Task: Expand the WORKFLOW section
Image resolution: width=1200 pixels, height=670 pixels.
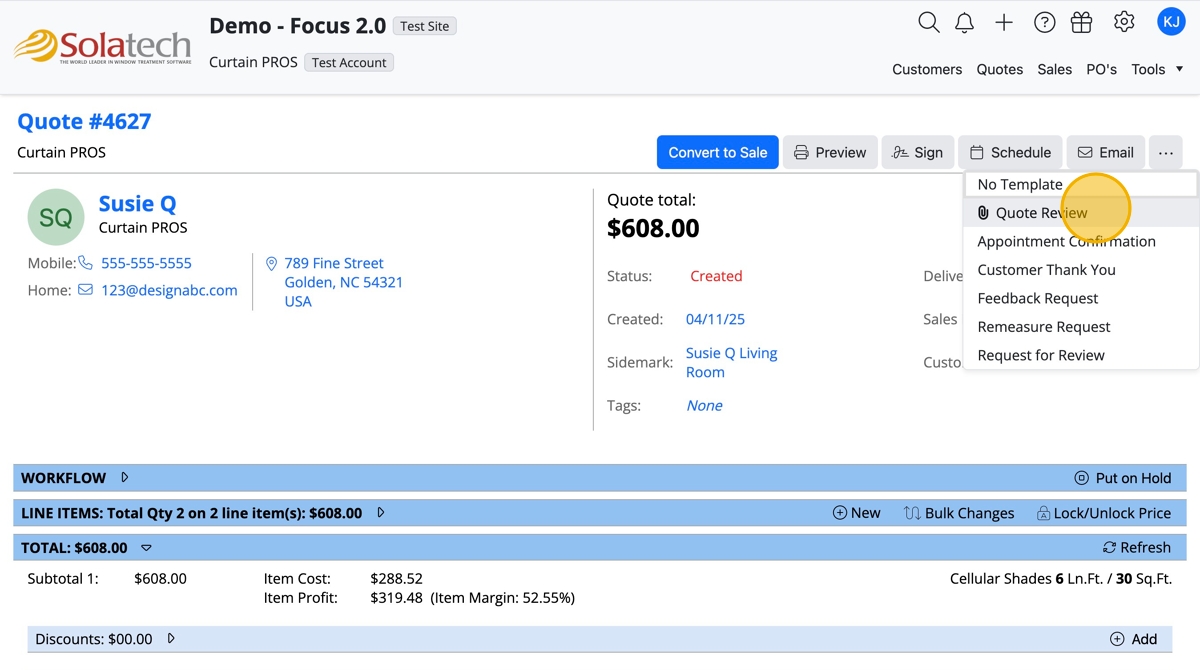Action: click(x=125, y=478)
